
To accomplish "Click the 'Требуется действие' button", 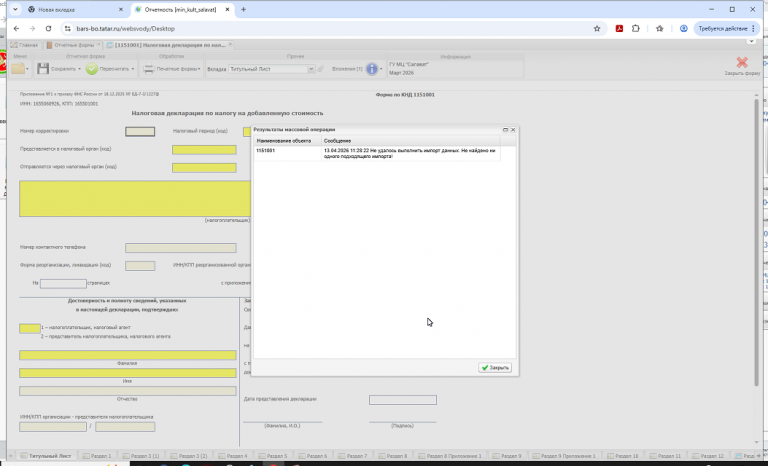I will (727, 28).
